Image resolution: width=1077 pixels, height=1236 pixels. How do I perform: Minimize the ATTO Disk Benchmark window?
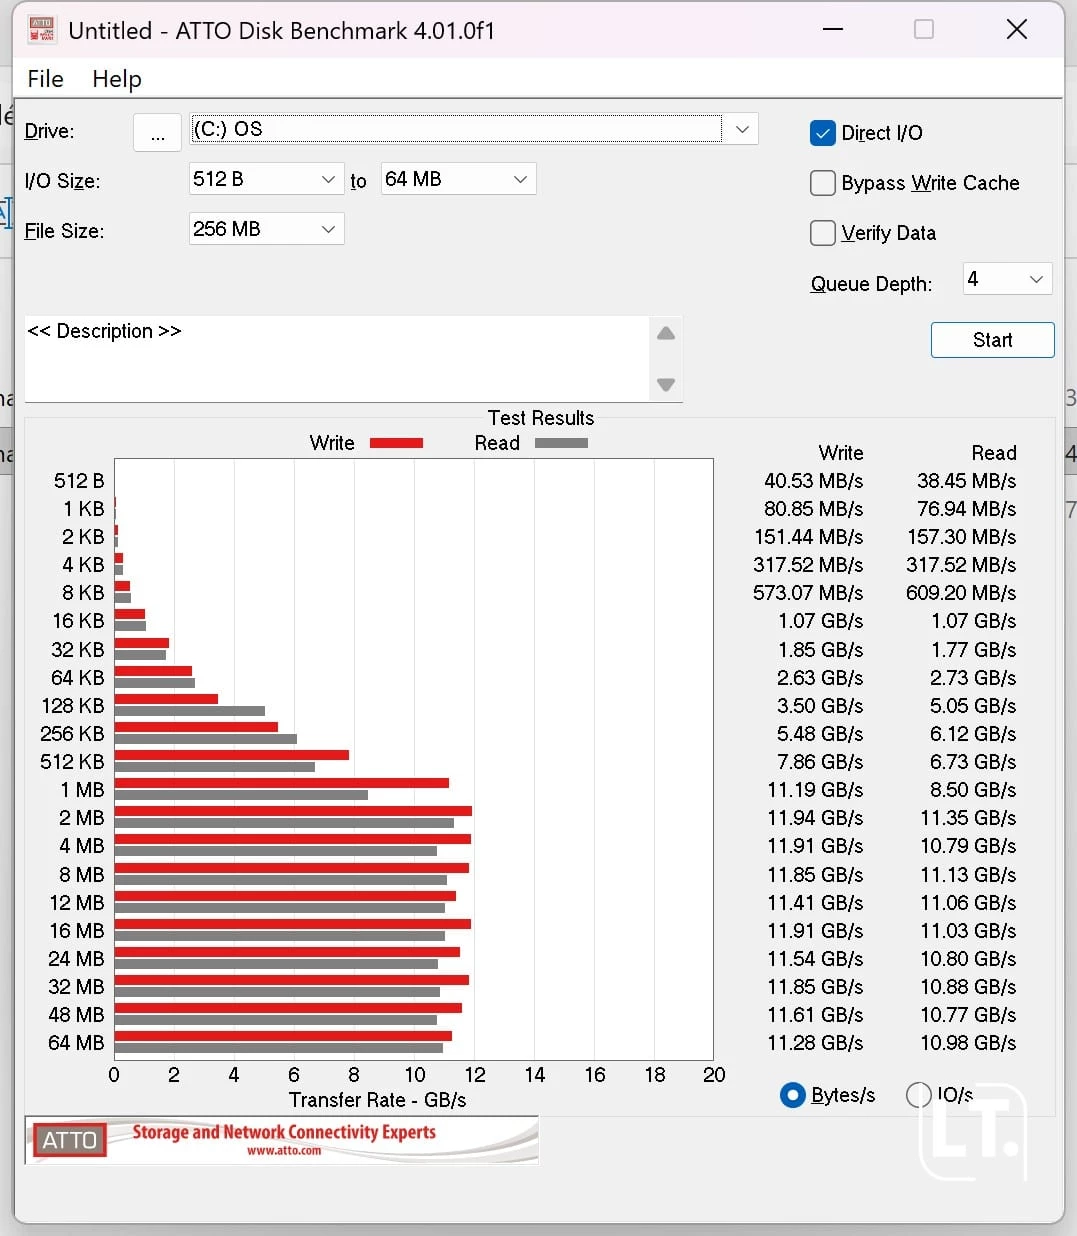833,29
